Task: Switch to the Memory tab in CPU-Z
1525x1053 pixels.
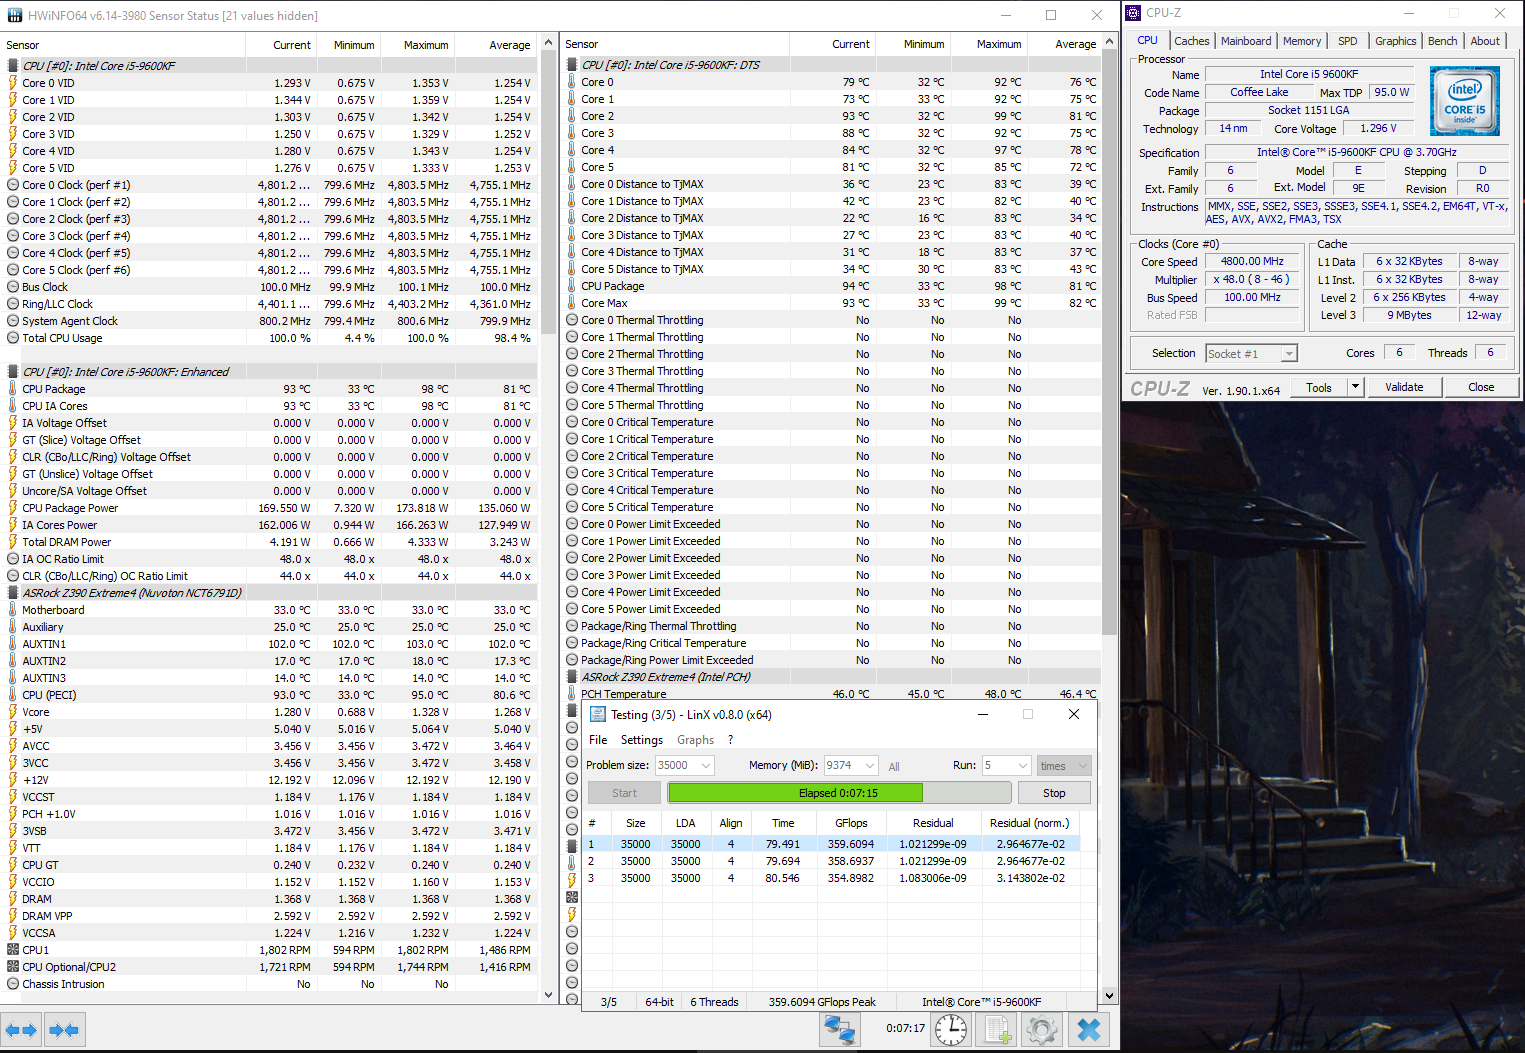Action: [1302, 41]
